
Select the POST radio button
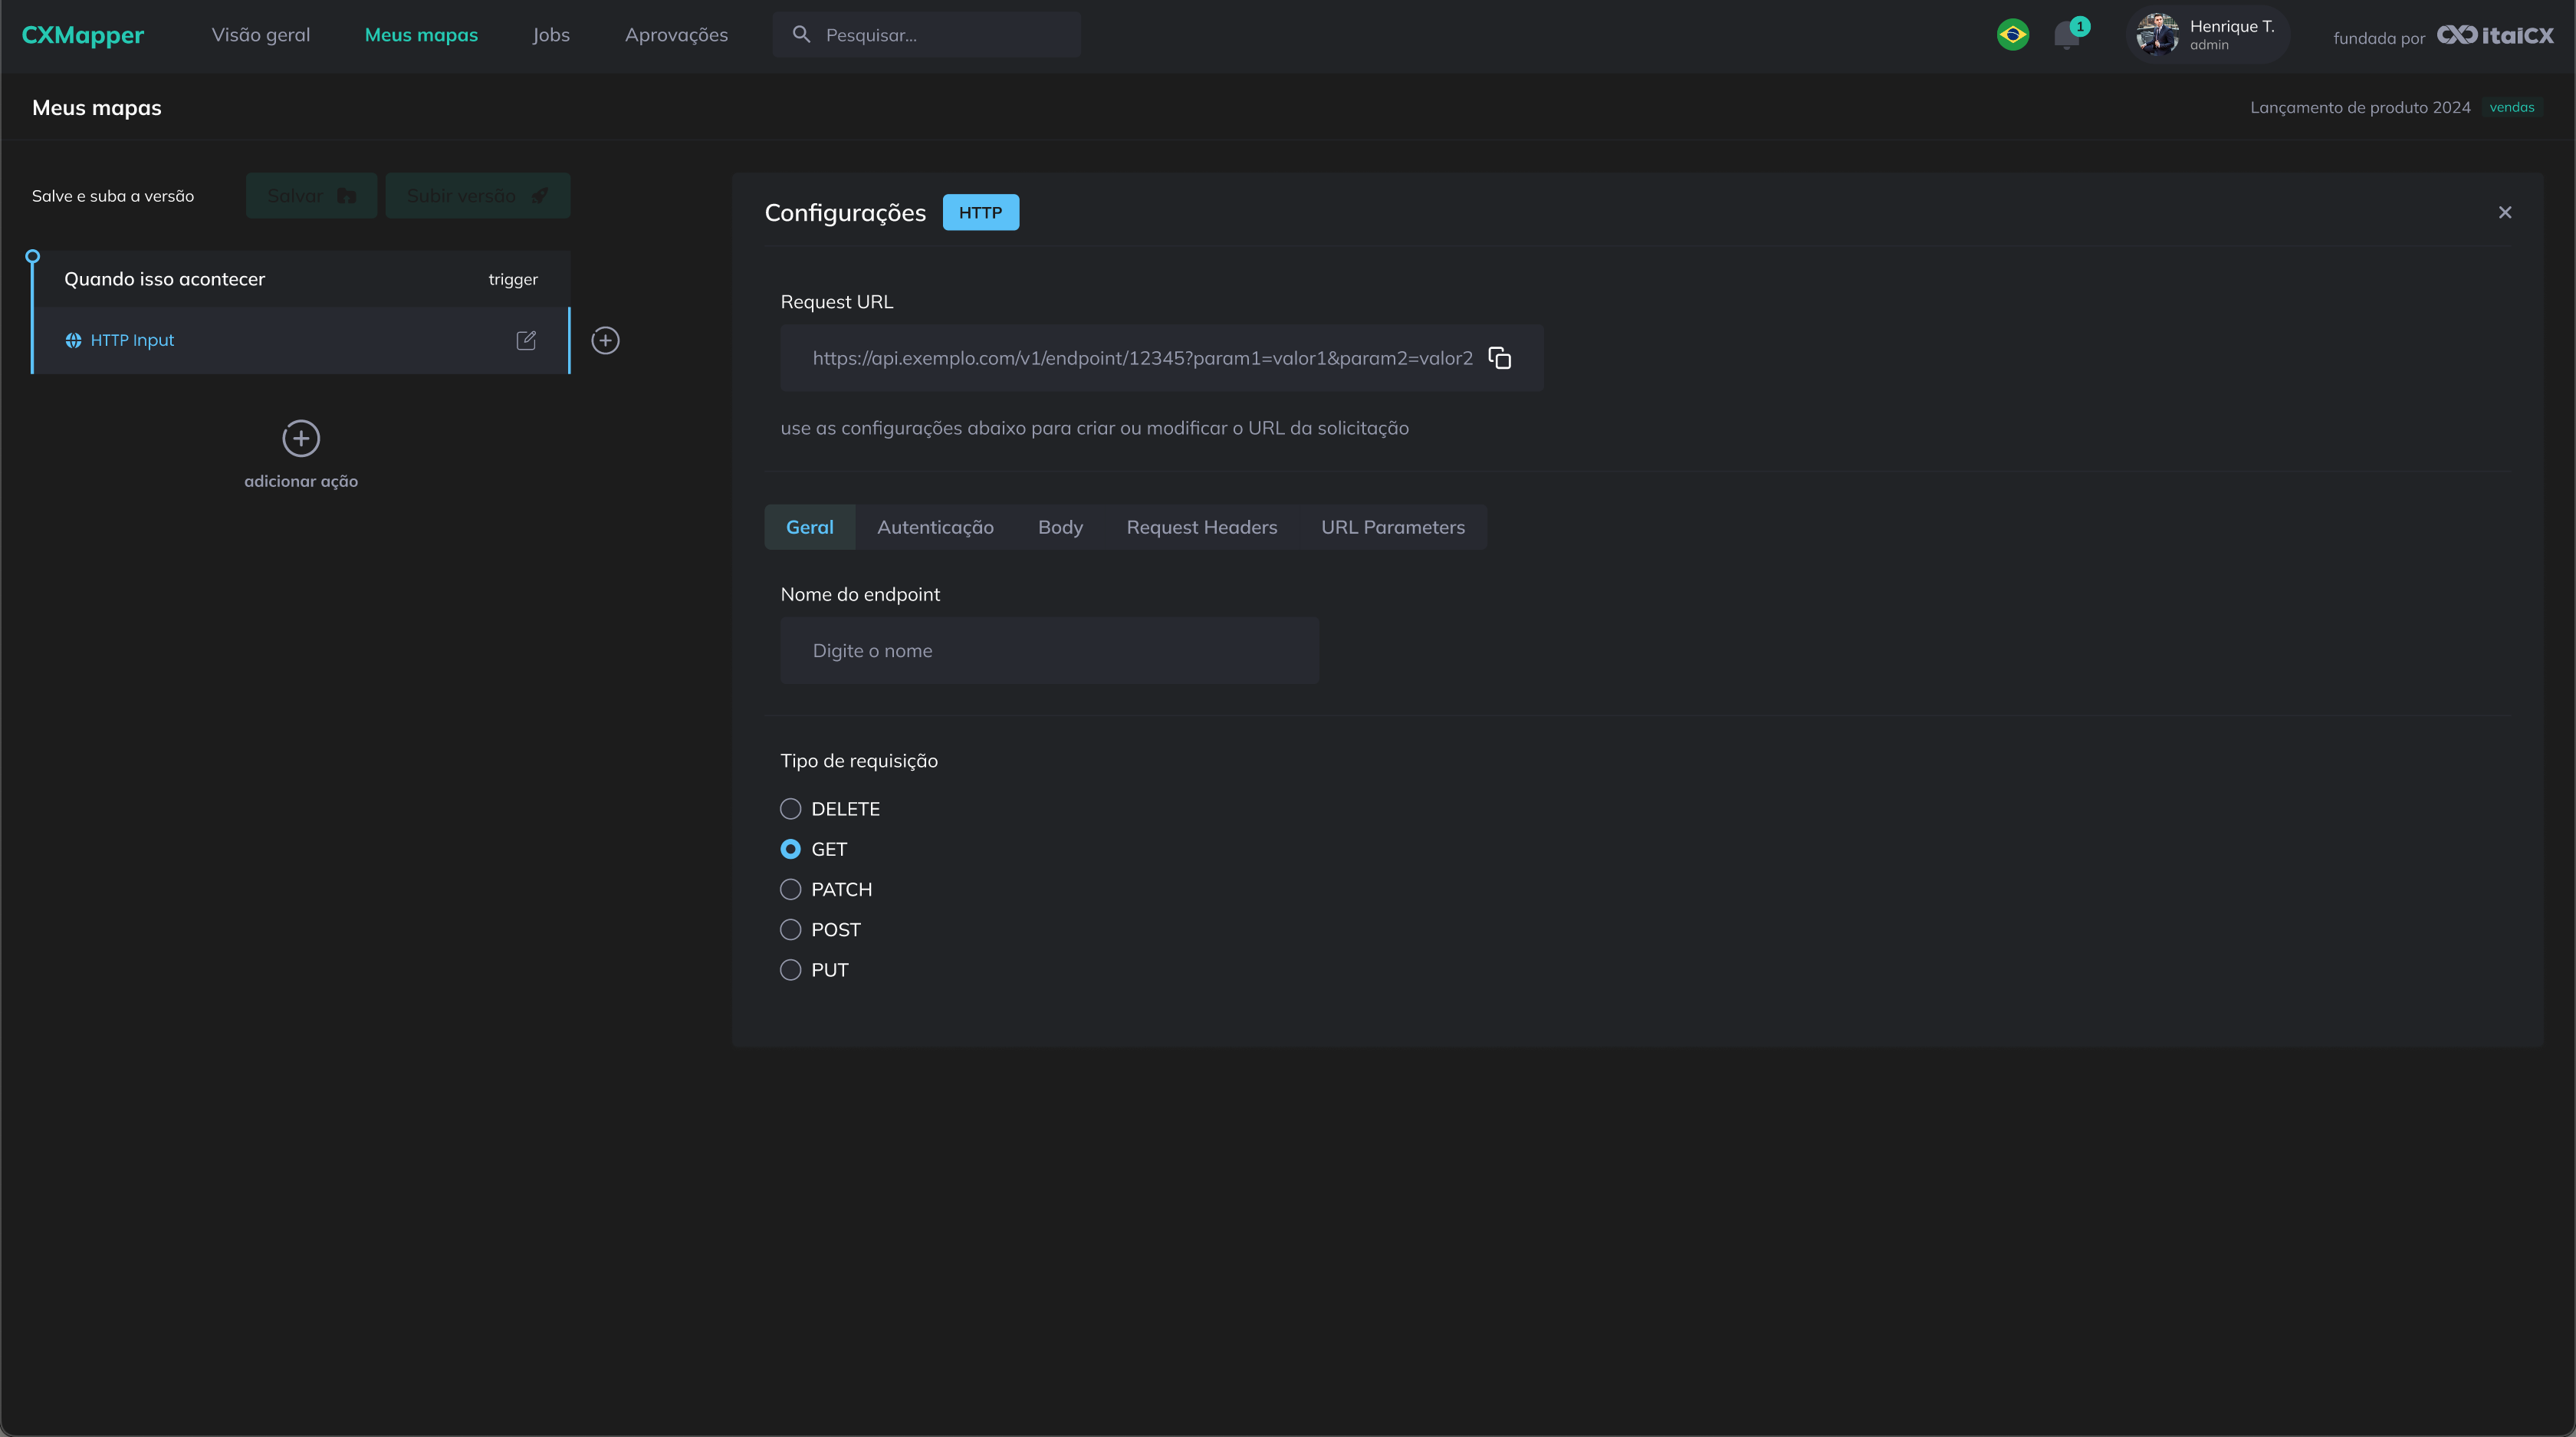click(x=790, y=929)
